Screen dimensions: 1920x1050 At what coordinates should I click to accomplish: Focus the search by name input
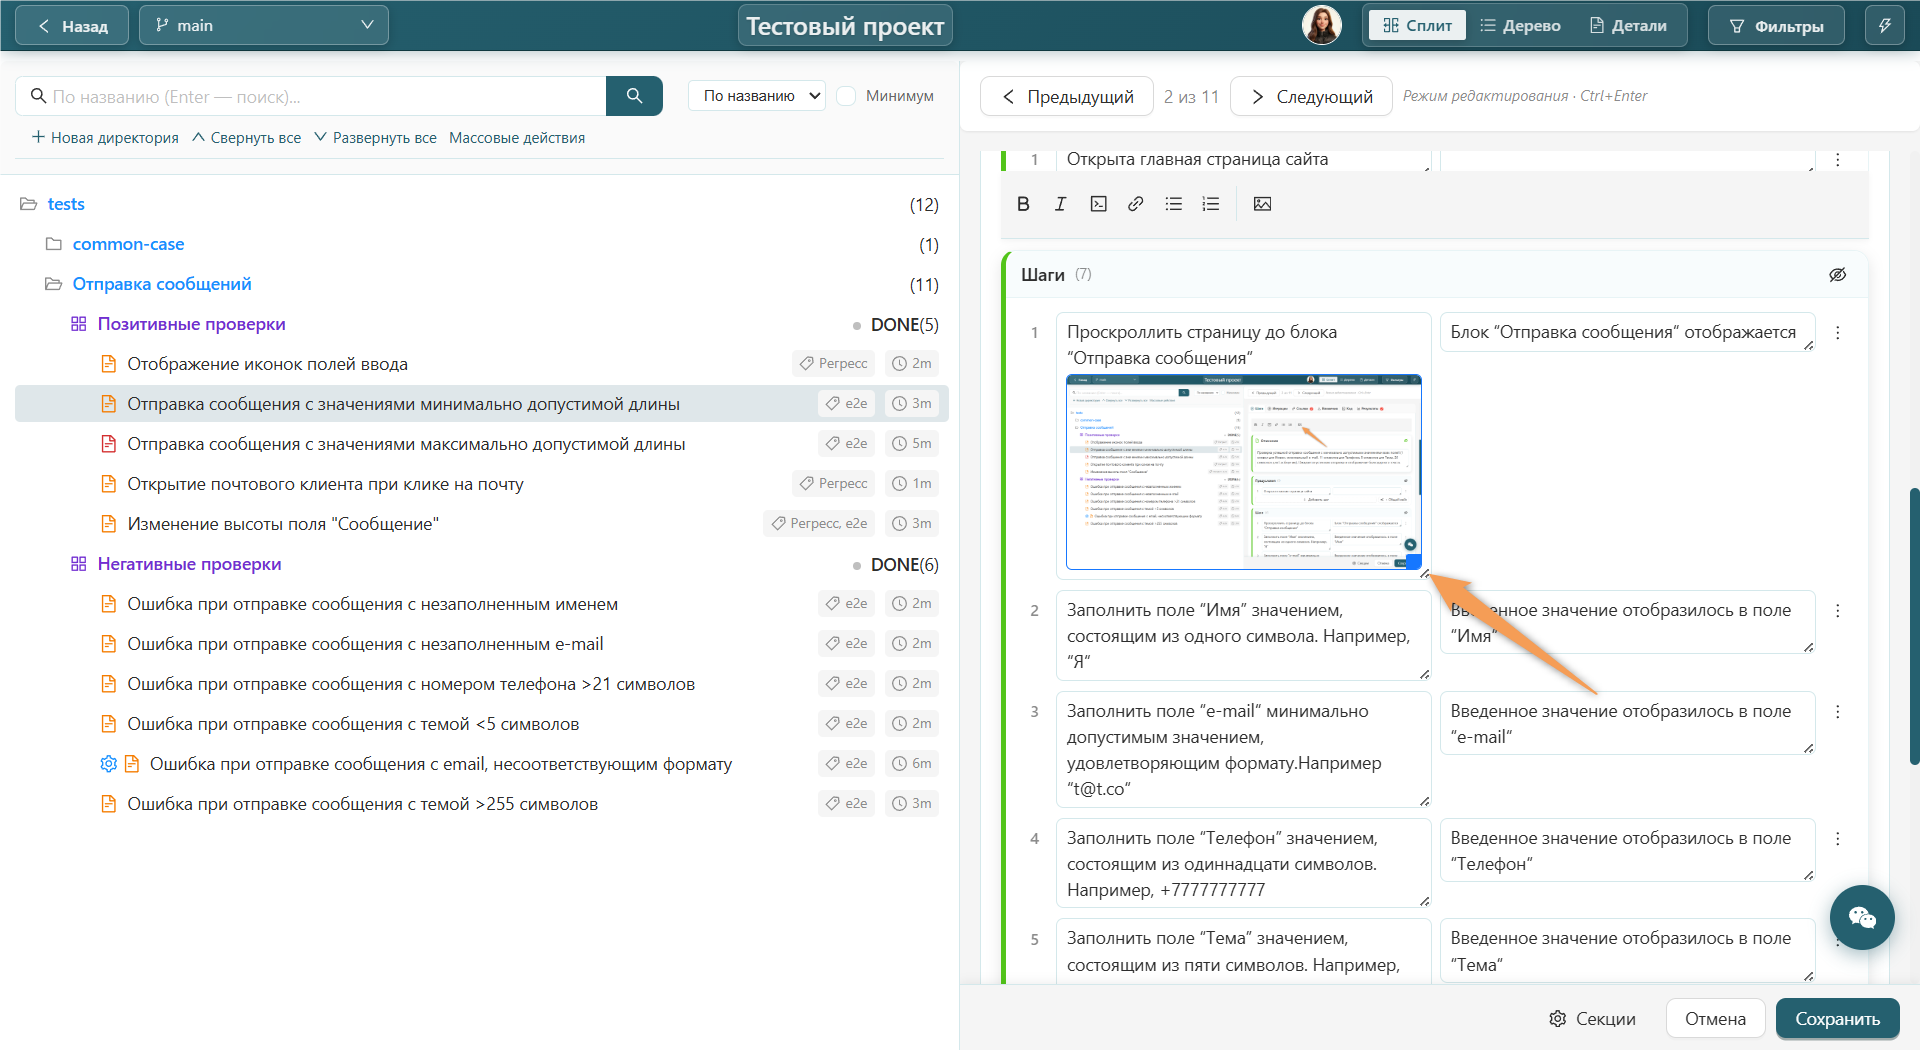click(311, 96)
